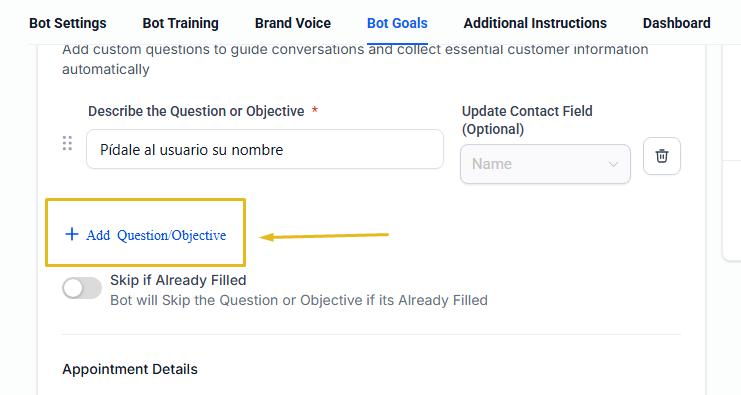Click the chevron arrow in Name dropdown
741x395 pixels.
point(613,164)
